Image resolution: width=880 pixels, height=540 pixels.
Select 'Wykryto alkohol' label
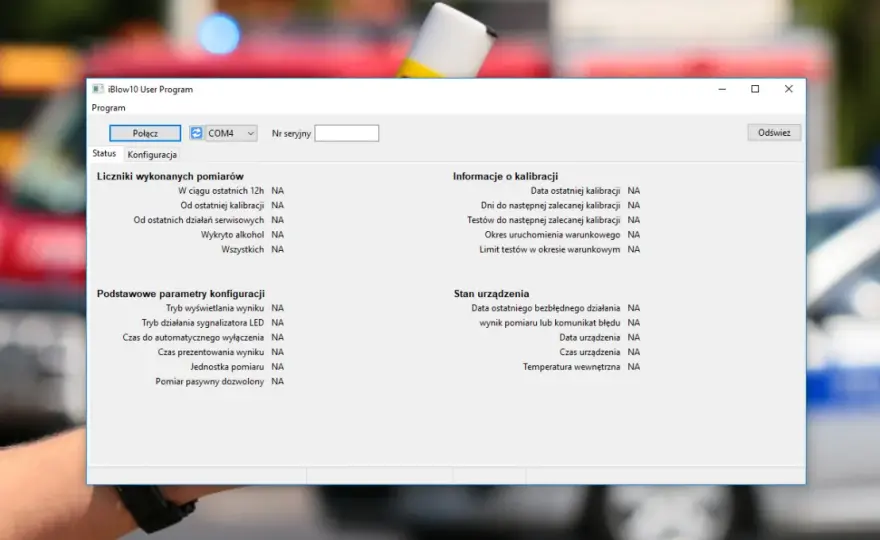click(232, 235)
